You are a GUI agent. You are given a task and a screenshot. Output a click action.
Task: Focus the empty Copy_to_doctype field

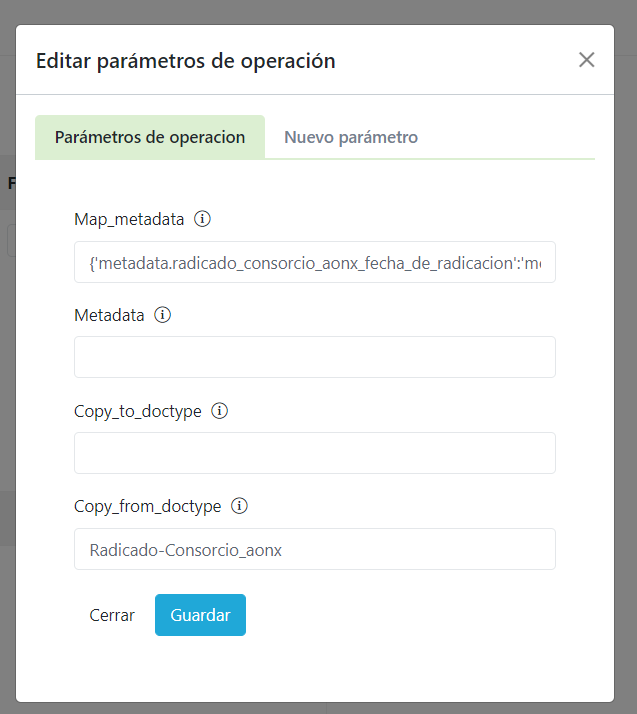point(315,453)
